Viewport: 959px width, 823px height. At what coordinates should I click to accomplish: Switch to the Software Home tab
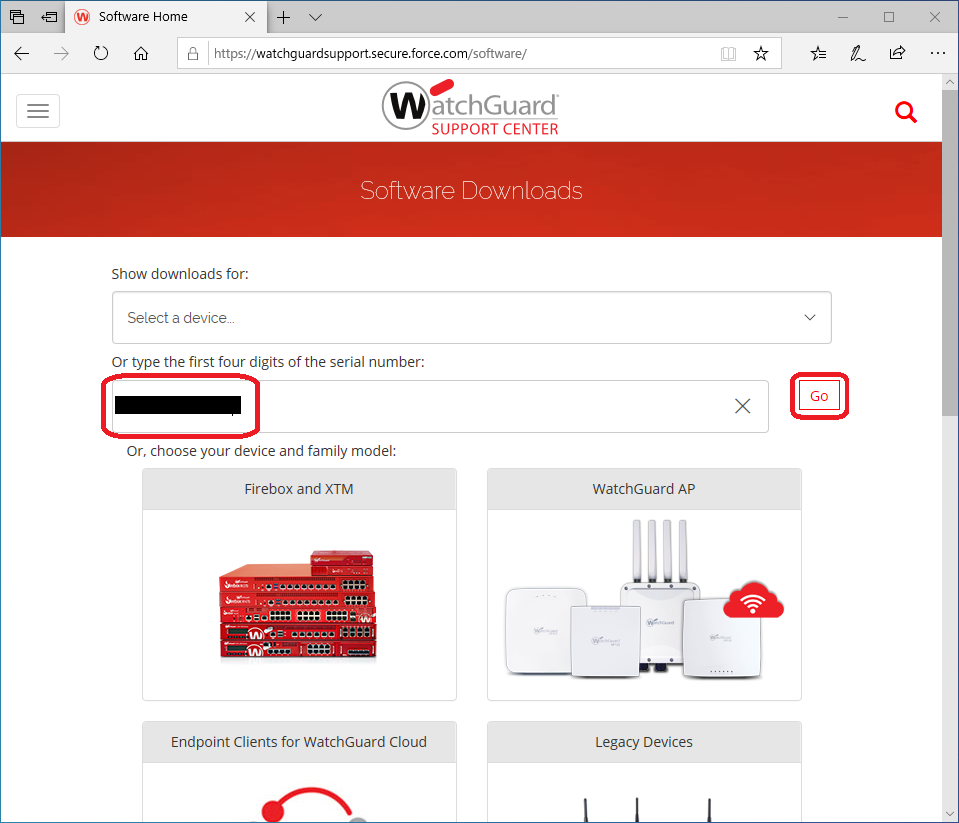(x=165, y=17)
